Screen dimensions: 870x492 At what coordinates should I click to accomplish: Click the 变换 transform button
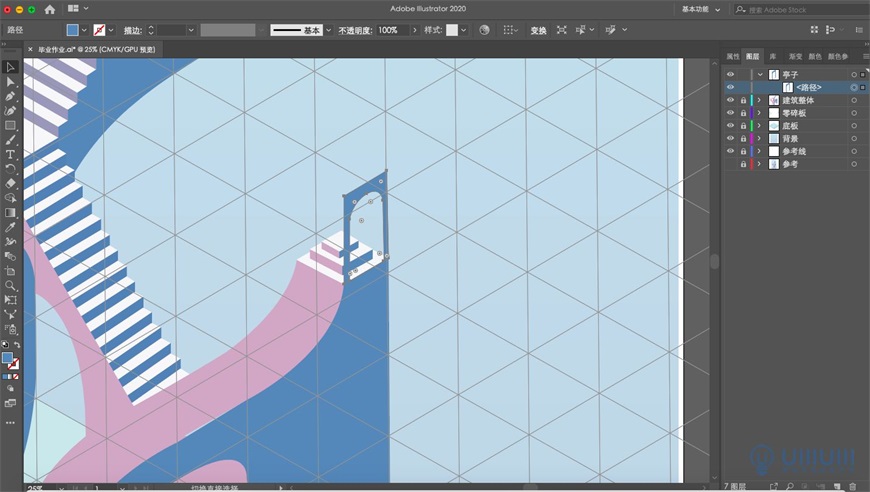coord(538,31)
